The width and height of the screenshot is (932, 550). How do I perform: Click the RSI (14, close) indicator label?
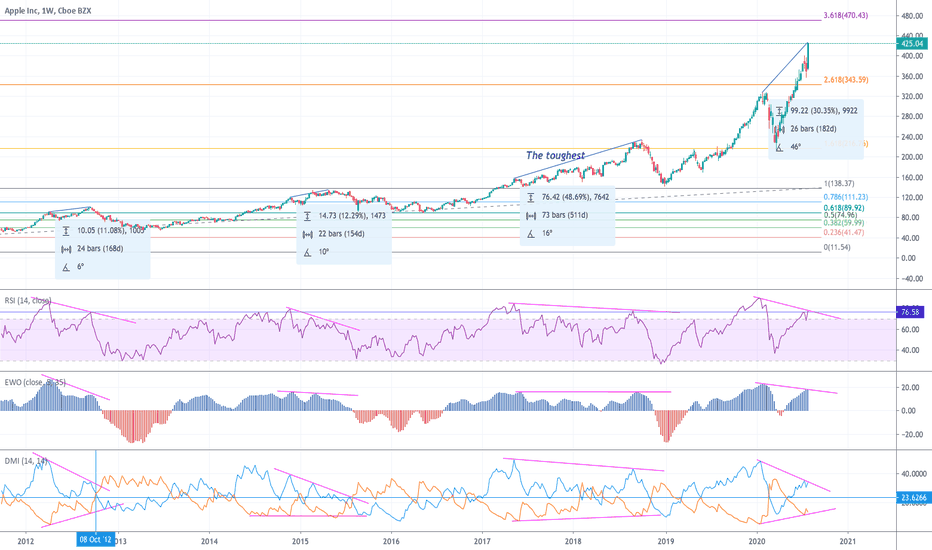28,300
